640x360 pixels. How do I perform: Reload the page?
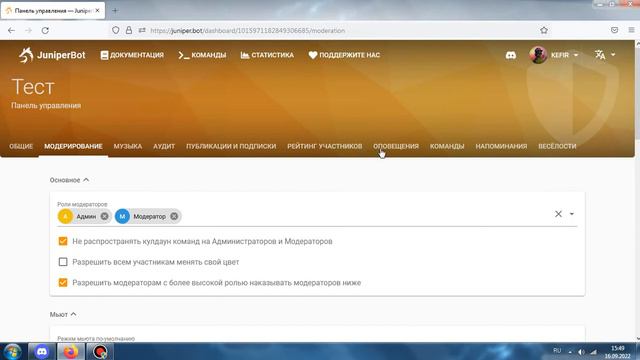[45, 30]
